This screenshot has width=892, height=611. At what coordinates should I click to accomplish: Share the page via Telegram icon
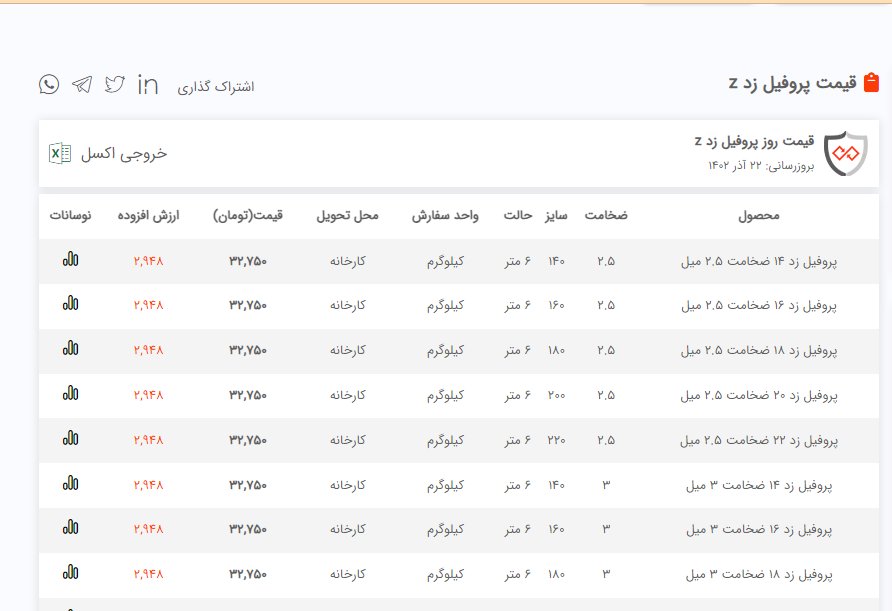(82, 85)
